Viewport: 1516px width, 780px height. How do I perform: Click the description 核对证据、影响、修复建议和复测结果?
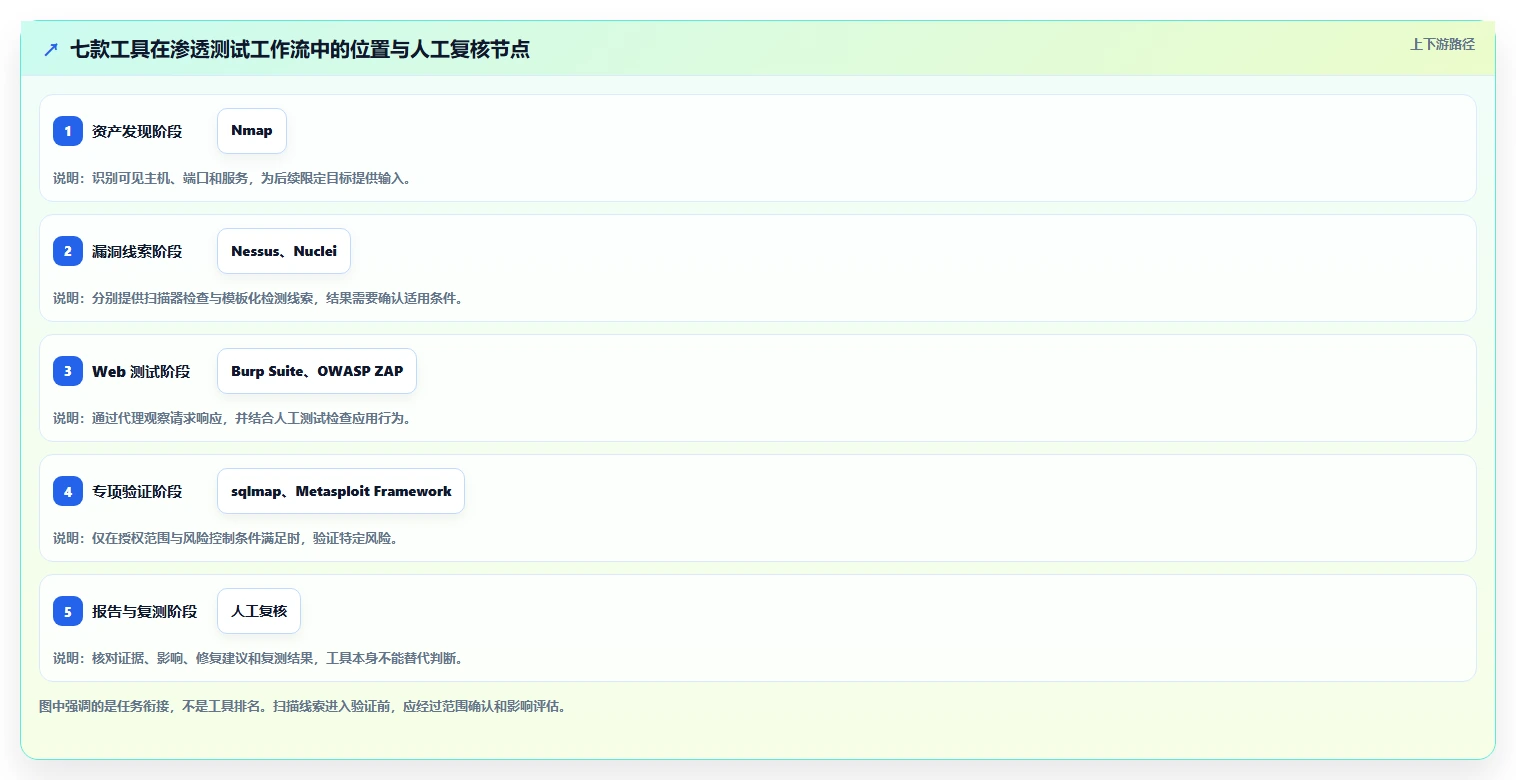[204, 658]
